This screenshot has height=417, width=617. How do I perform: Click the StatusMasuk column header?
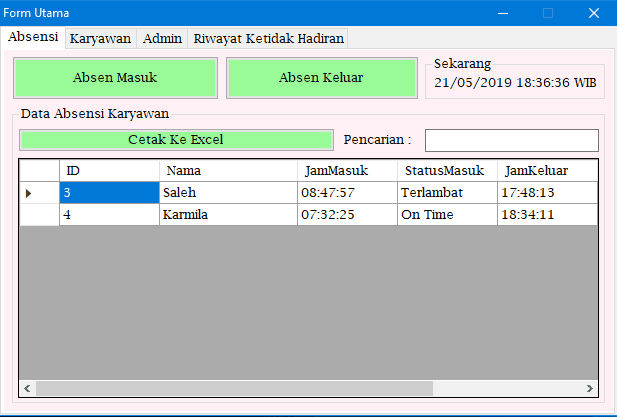tap(446, 170)
